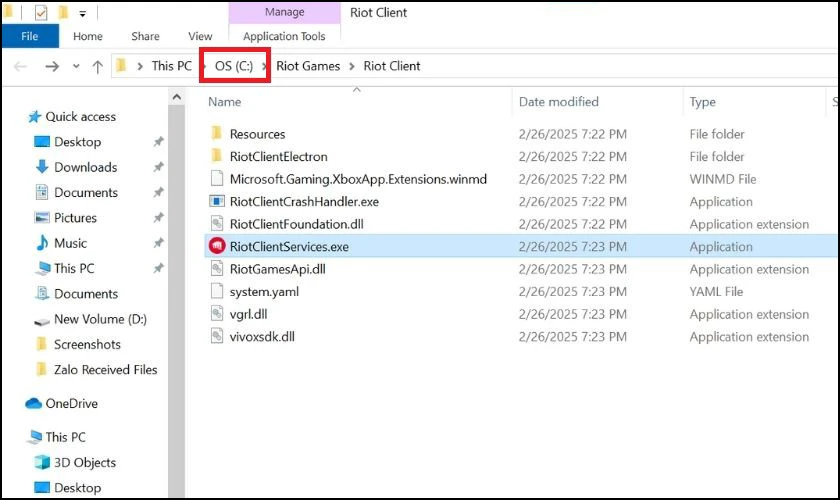Sort by the Name column header
This screenshot has width=840, height=500.
[x=224, y=102]
